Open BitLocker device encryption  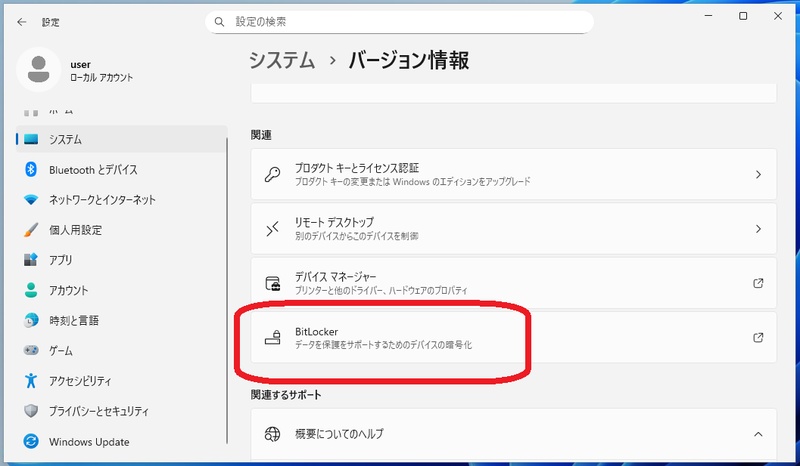[x=514, y=337]
